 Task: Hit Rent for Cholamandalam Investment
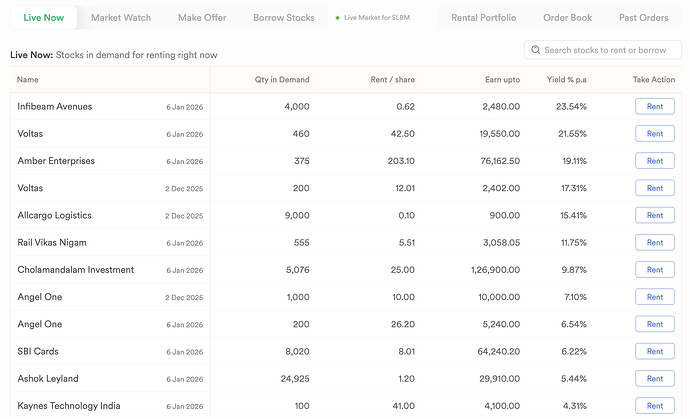654,270
